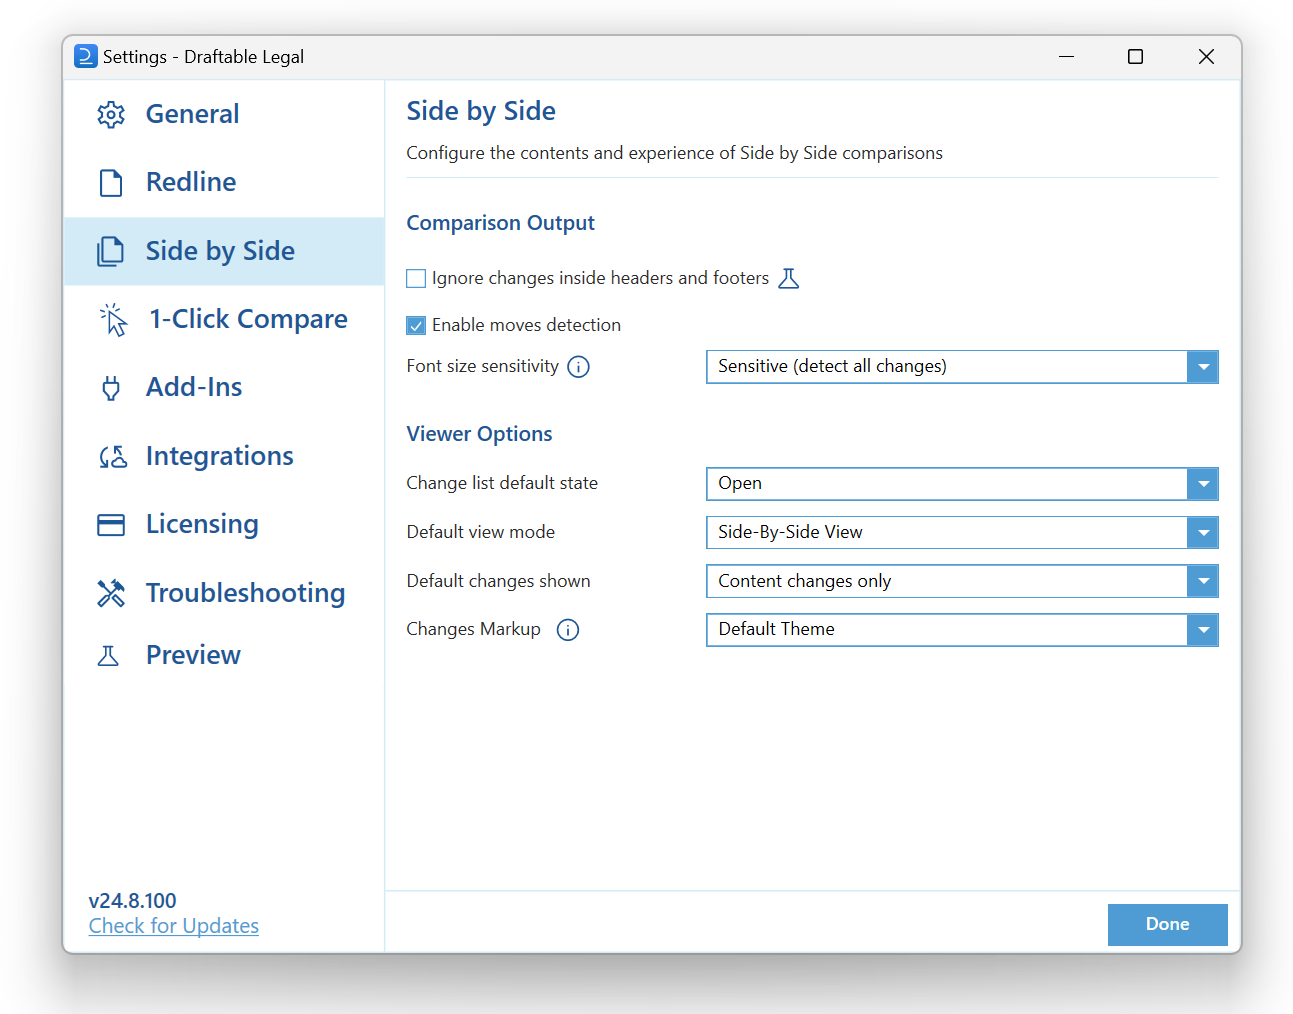Click the 1-Click Compare cursor icon
The image size is (1293, 1014).
pos(113,320)
